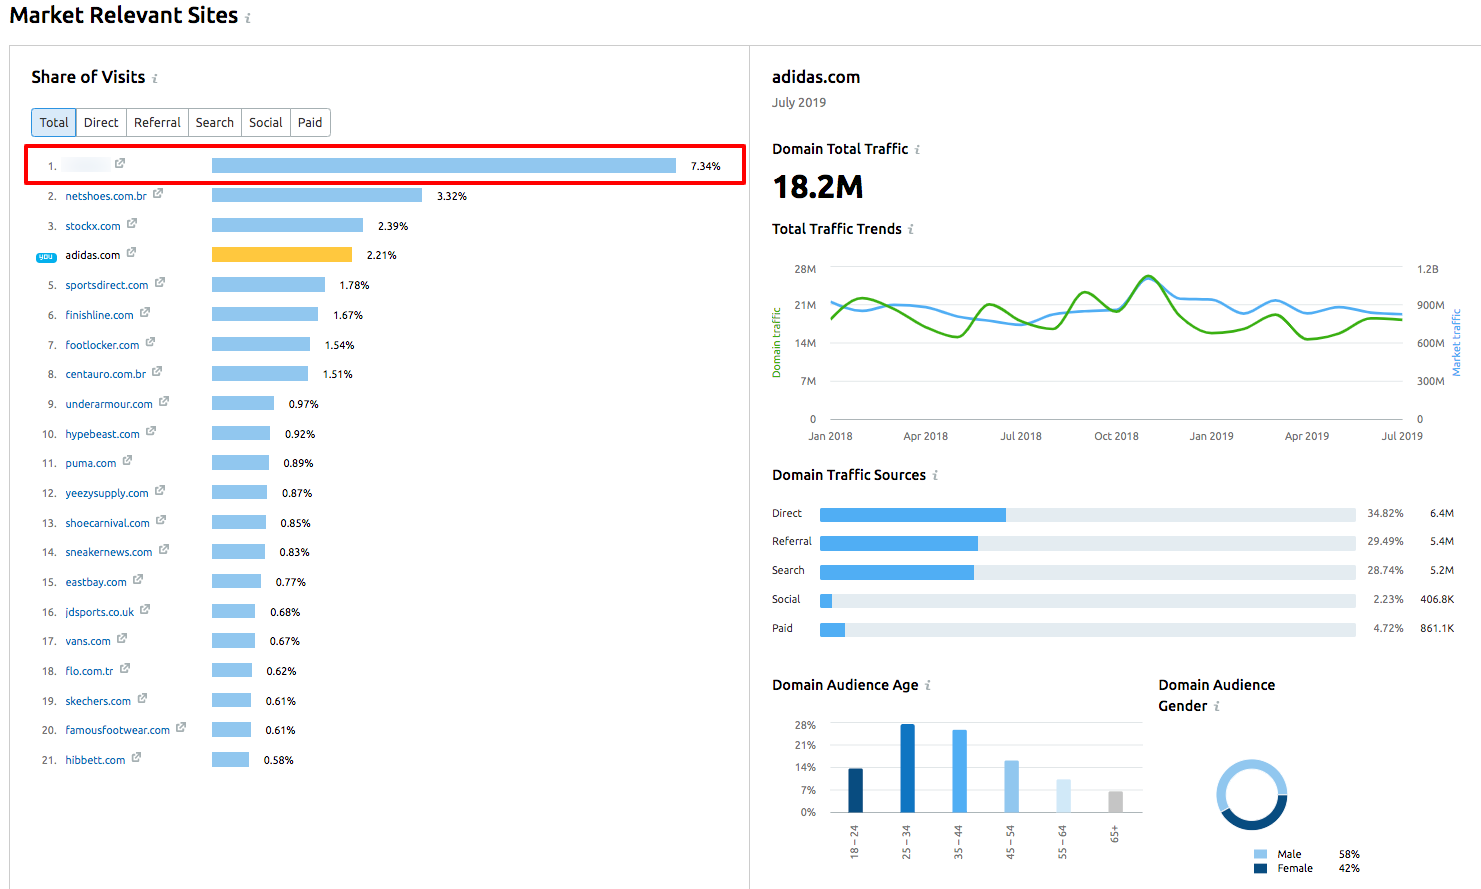
Task: Open hypebeast.com domain link
Action: tap(102, 434)
